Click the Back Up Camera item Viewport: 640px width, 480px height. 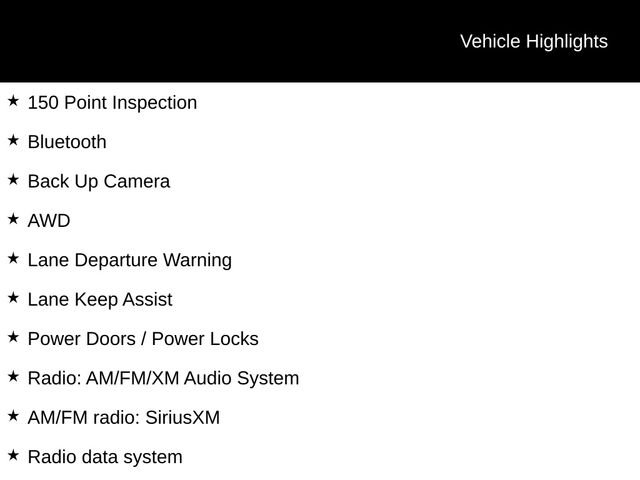pos(99,182)
